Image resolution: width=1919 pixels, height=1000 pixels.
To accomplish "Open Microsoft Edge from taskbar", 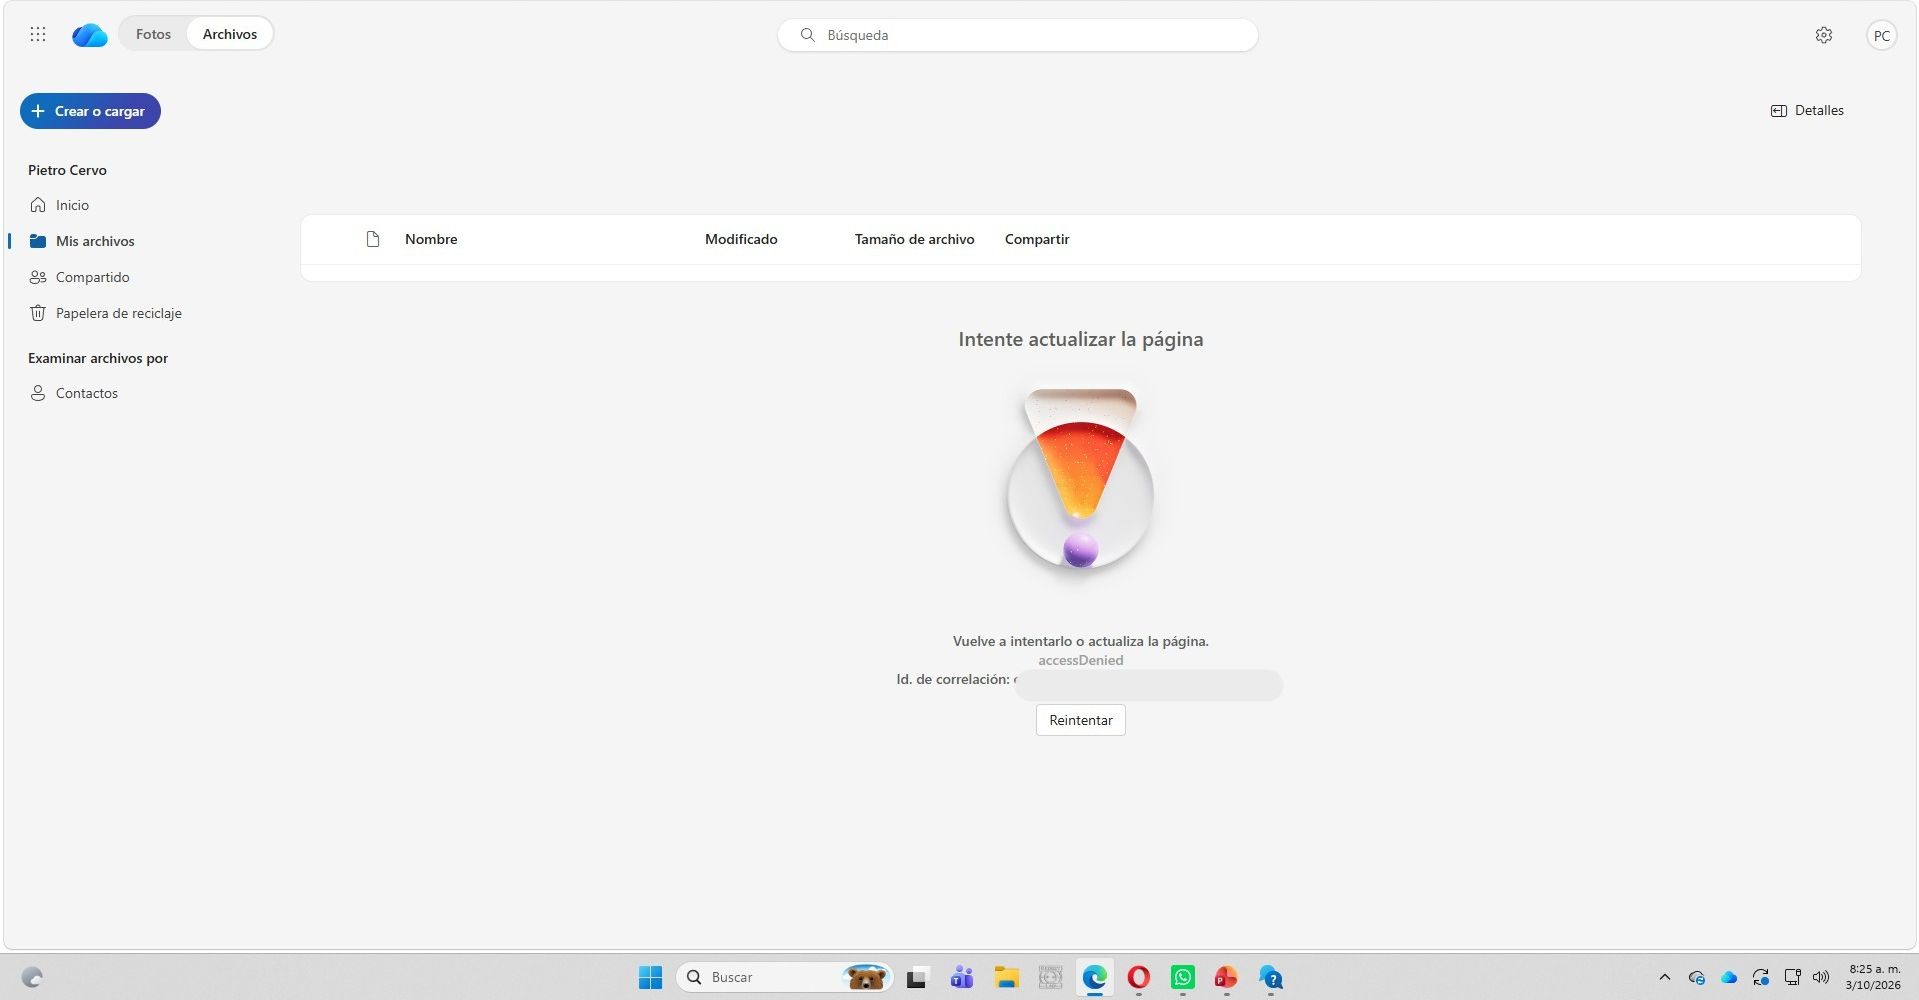I will [x=1094, y=978].
